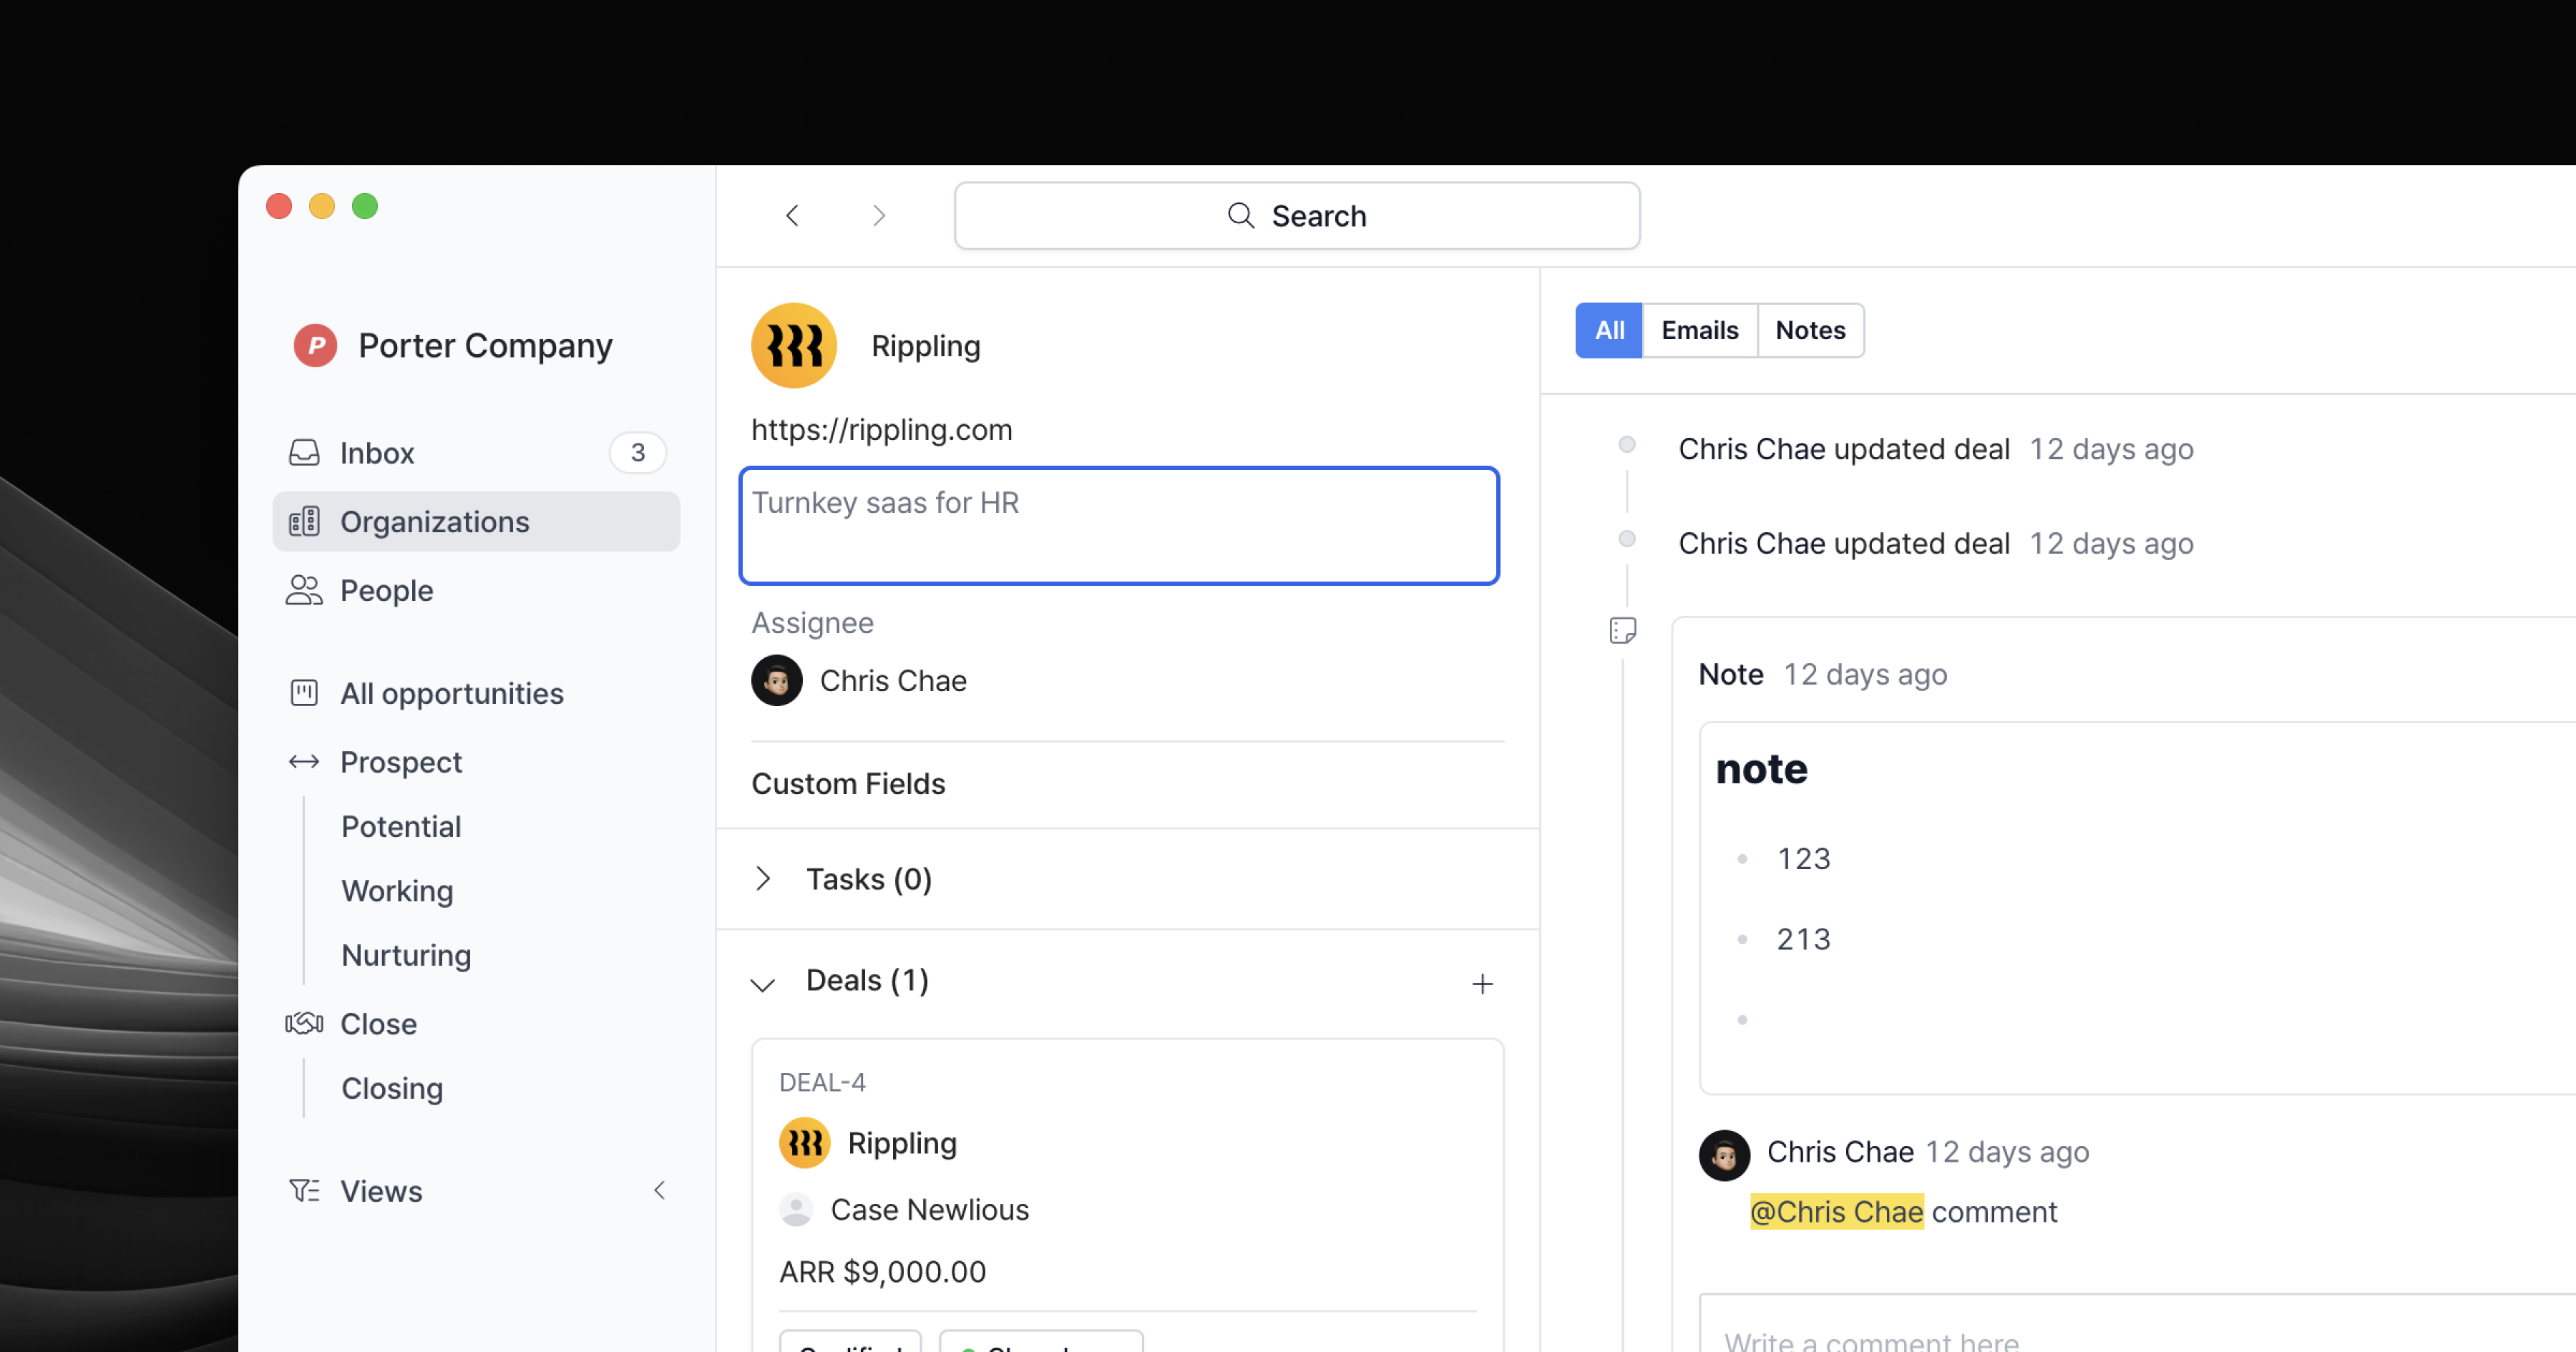2576x1352 pixels.
Task: Click the All opportunities board icon
Action: 304,693
